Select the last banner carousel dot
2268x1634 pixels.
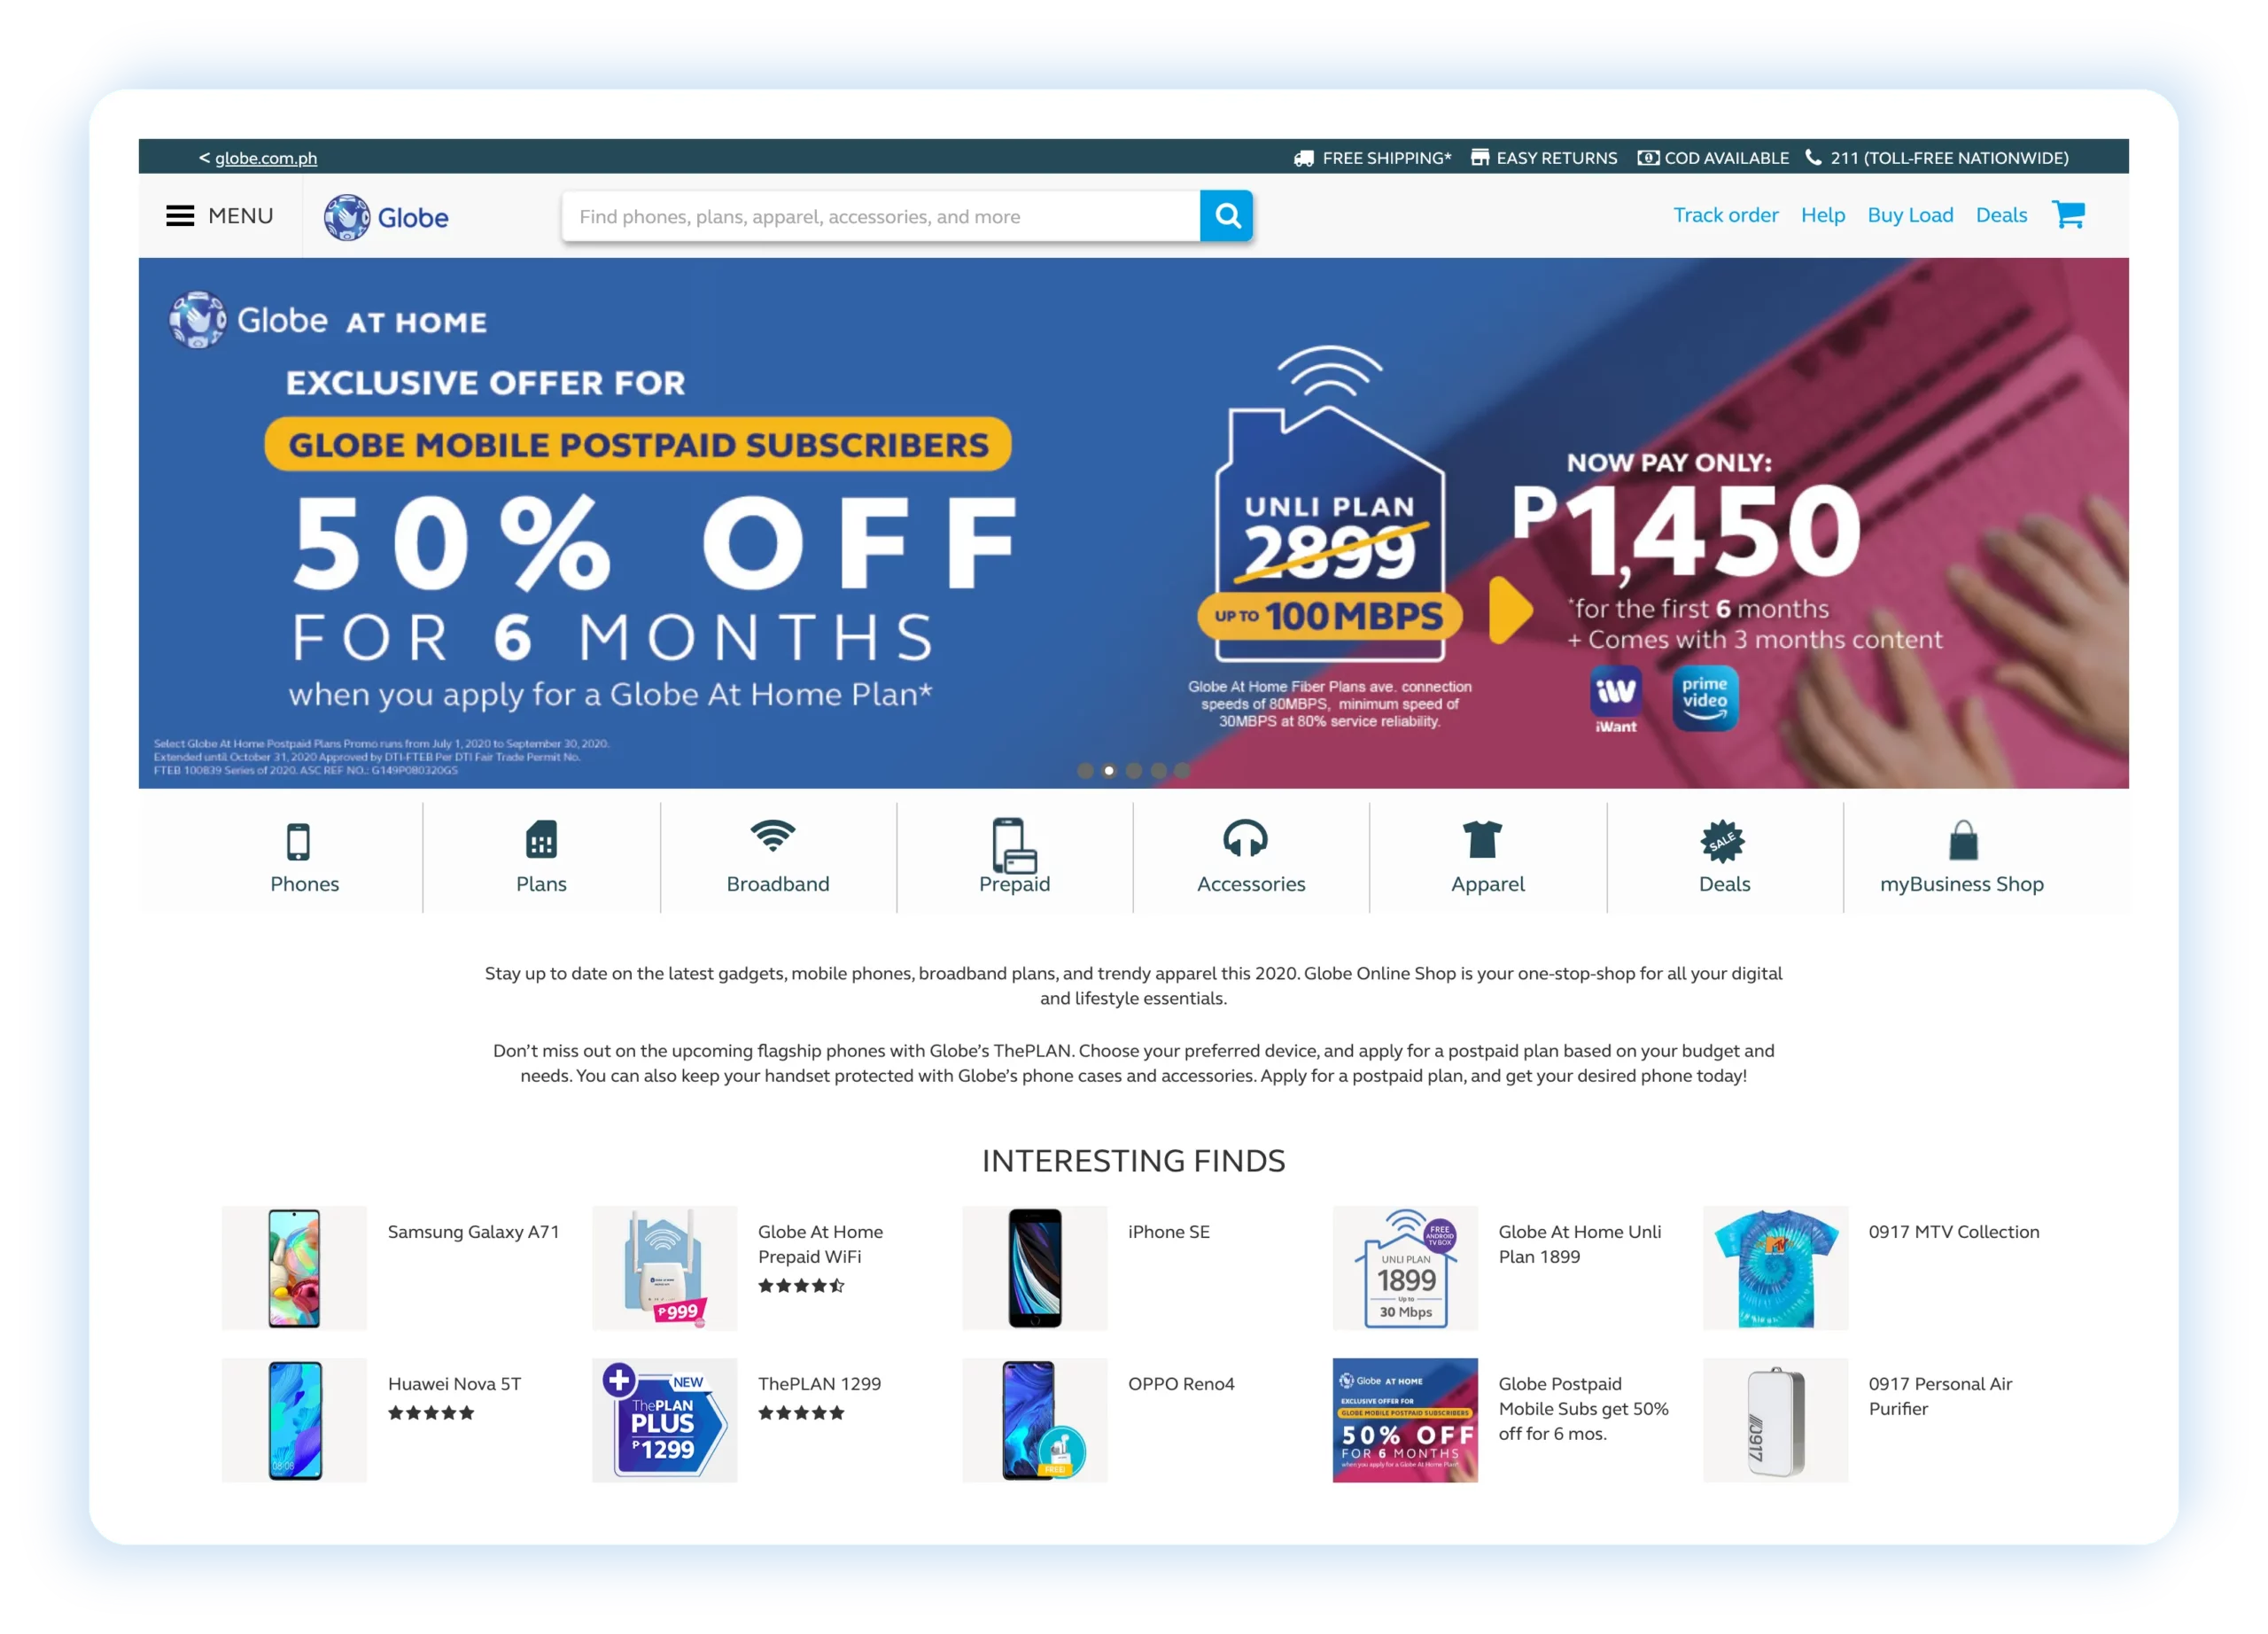(1182, 771)
